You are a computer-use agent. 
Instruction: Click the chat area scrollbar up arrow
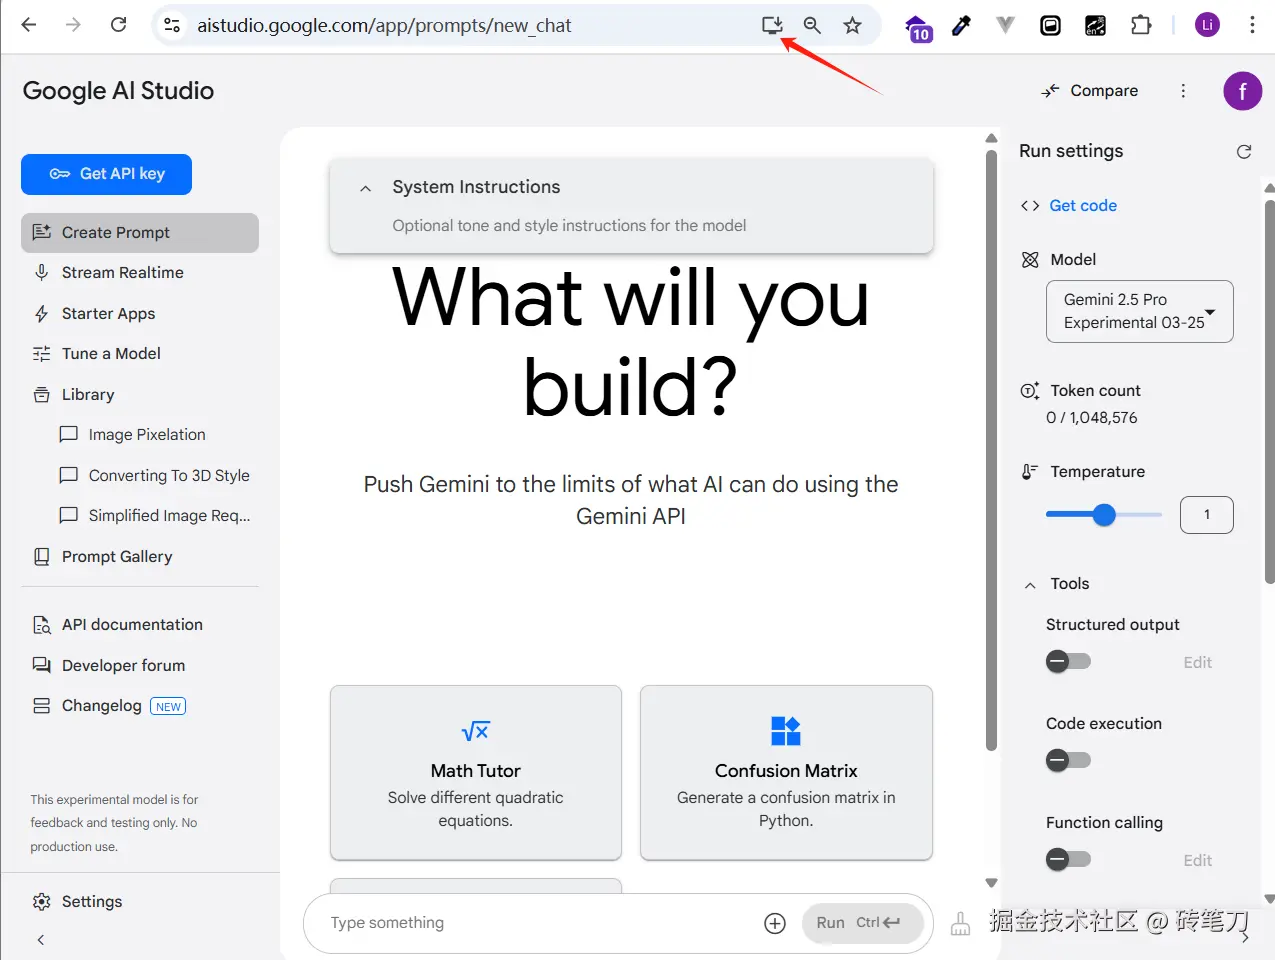991,138
